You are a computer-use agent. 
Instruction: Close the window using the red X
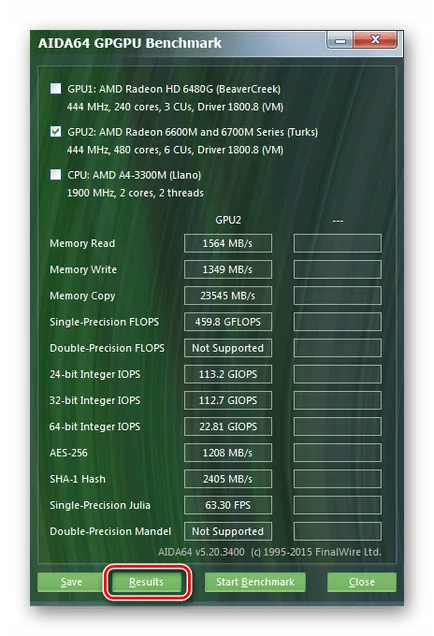pos(376,40)
